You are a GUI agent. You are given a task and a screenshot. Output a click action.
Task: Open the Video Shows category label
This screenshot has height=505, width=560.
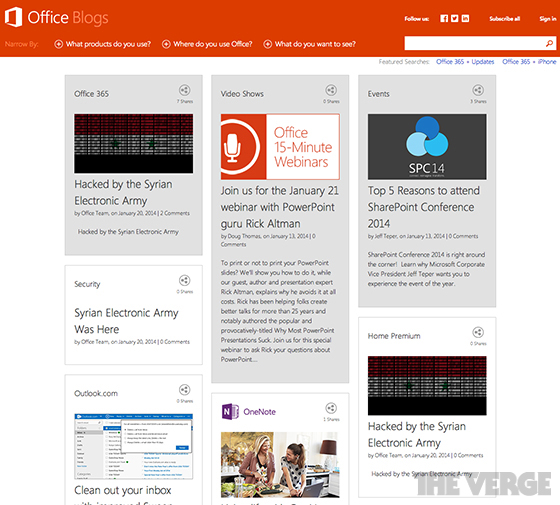[x=242, y=94]
